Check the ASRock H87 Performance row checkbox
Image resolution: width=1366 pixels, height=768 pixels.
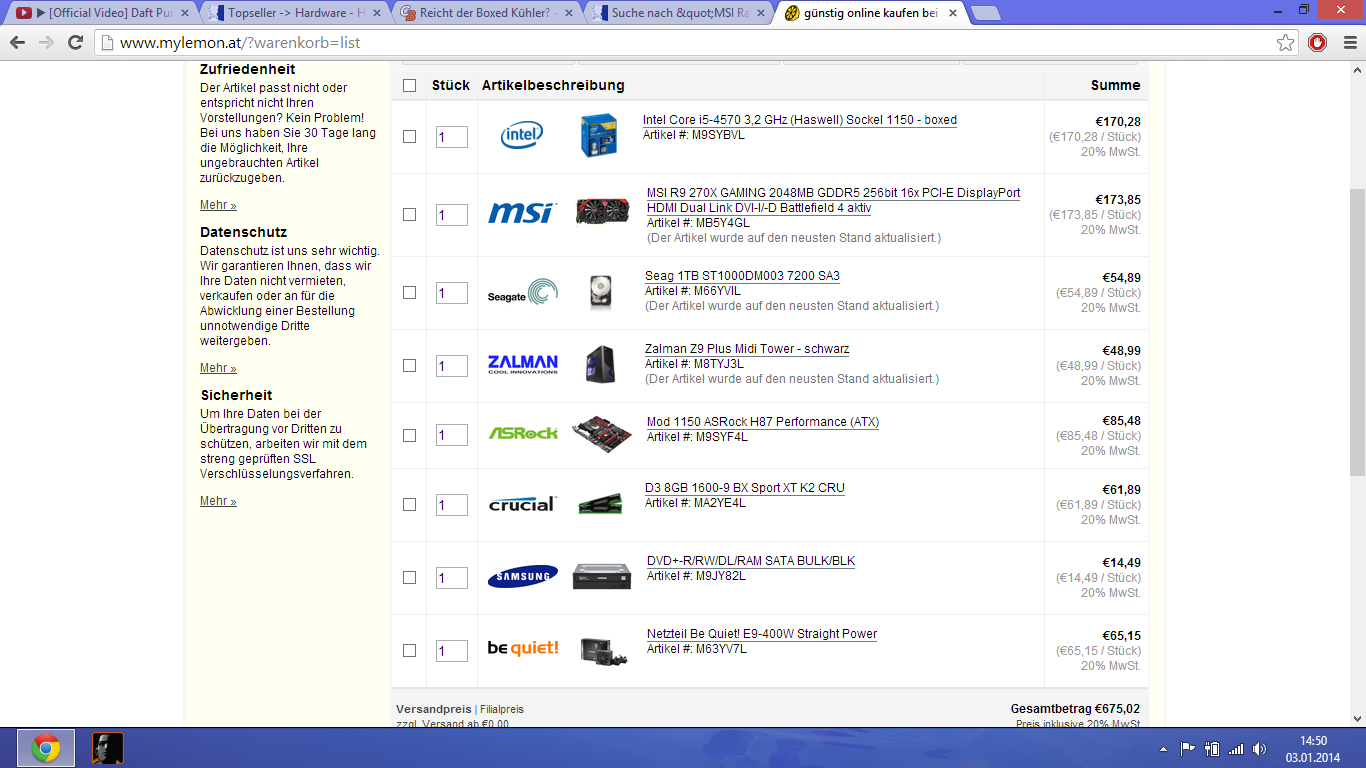tap(409, 435)
